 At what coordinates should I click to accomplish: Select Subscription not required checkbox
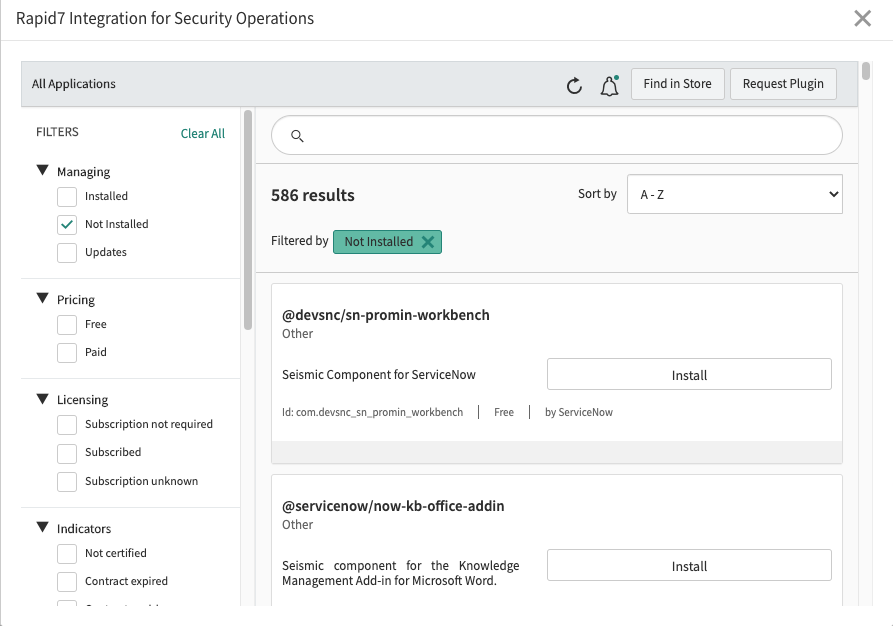pos(67,424)
